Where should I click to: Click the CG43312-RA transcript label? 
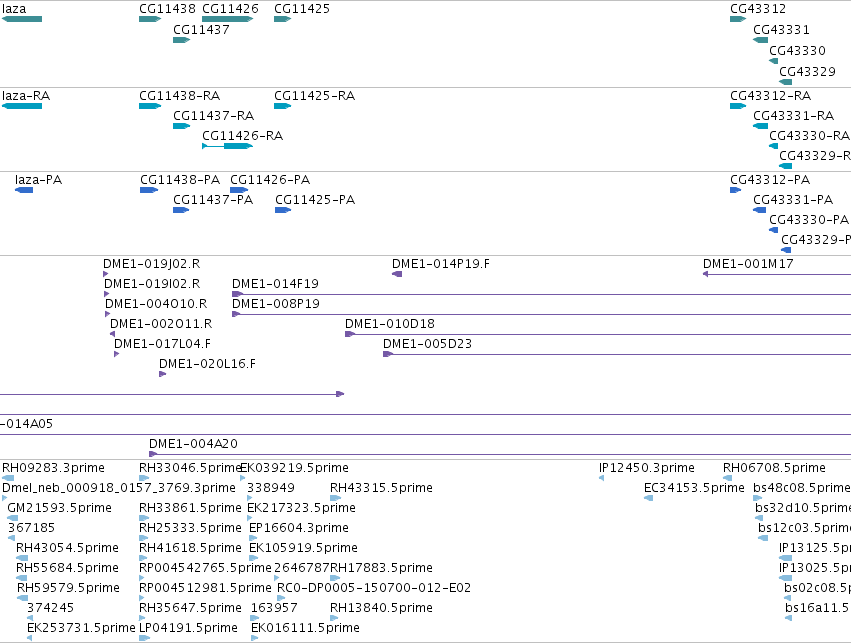click(x=771, y=96)
